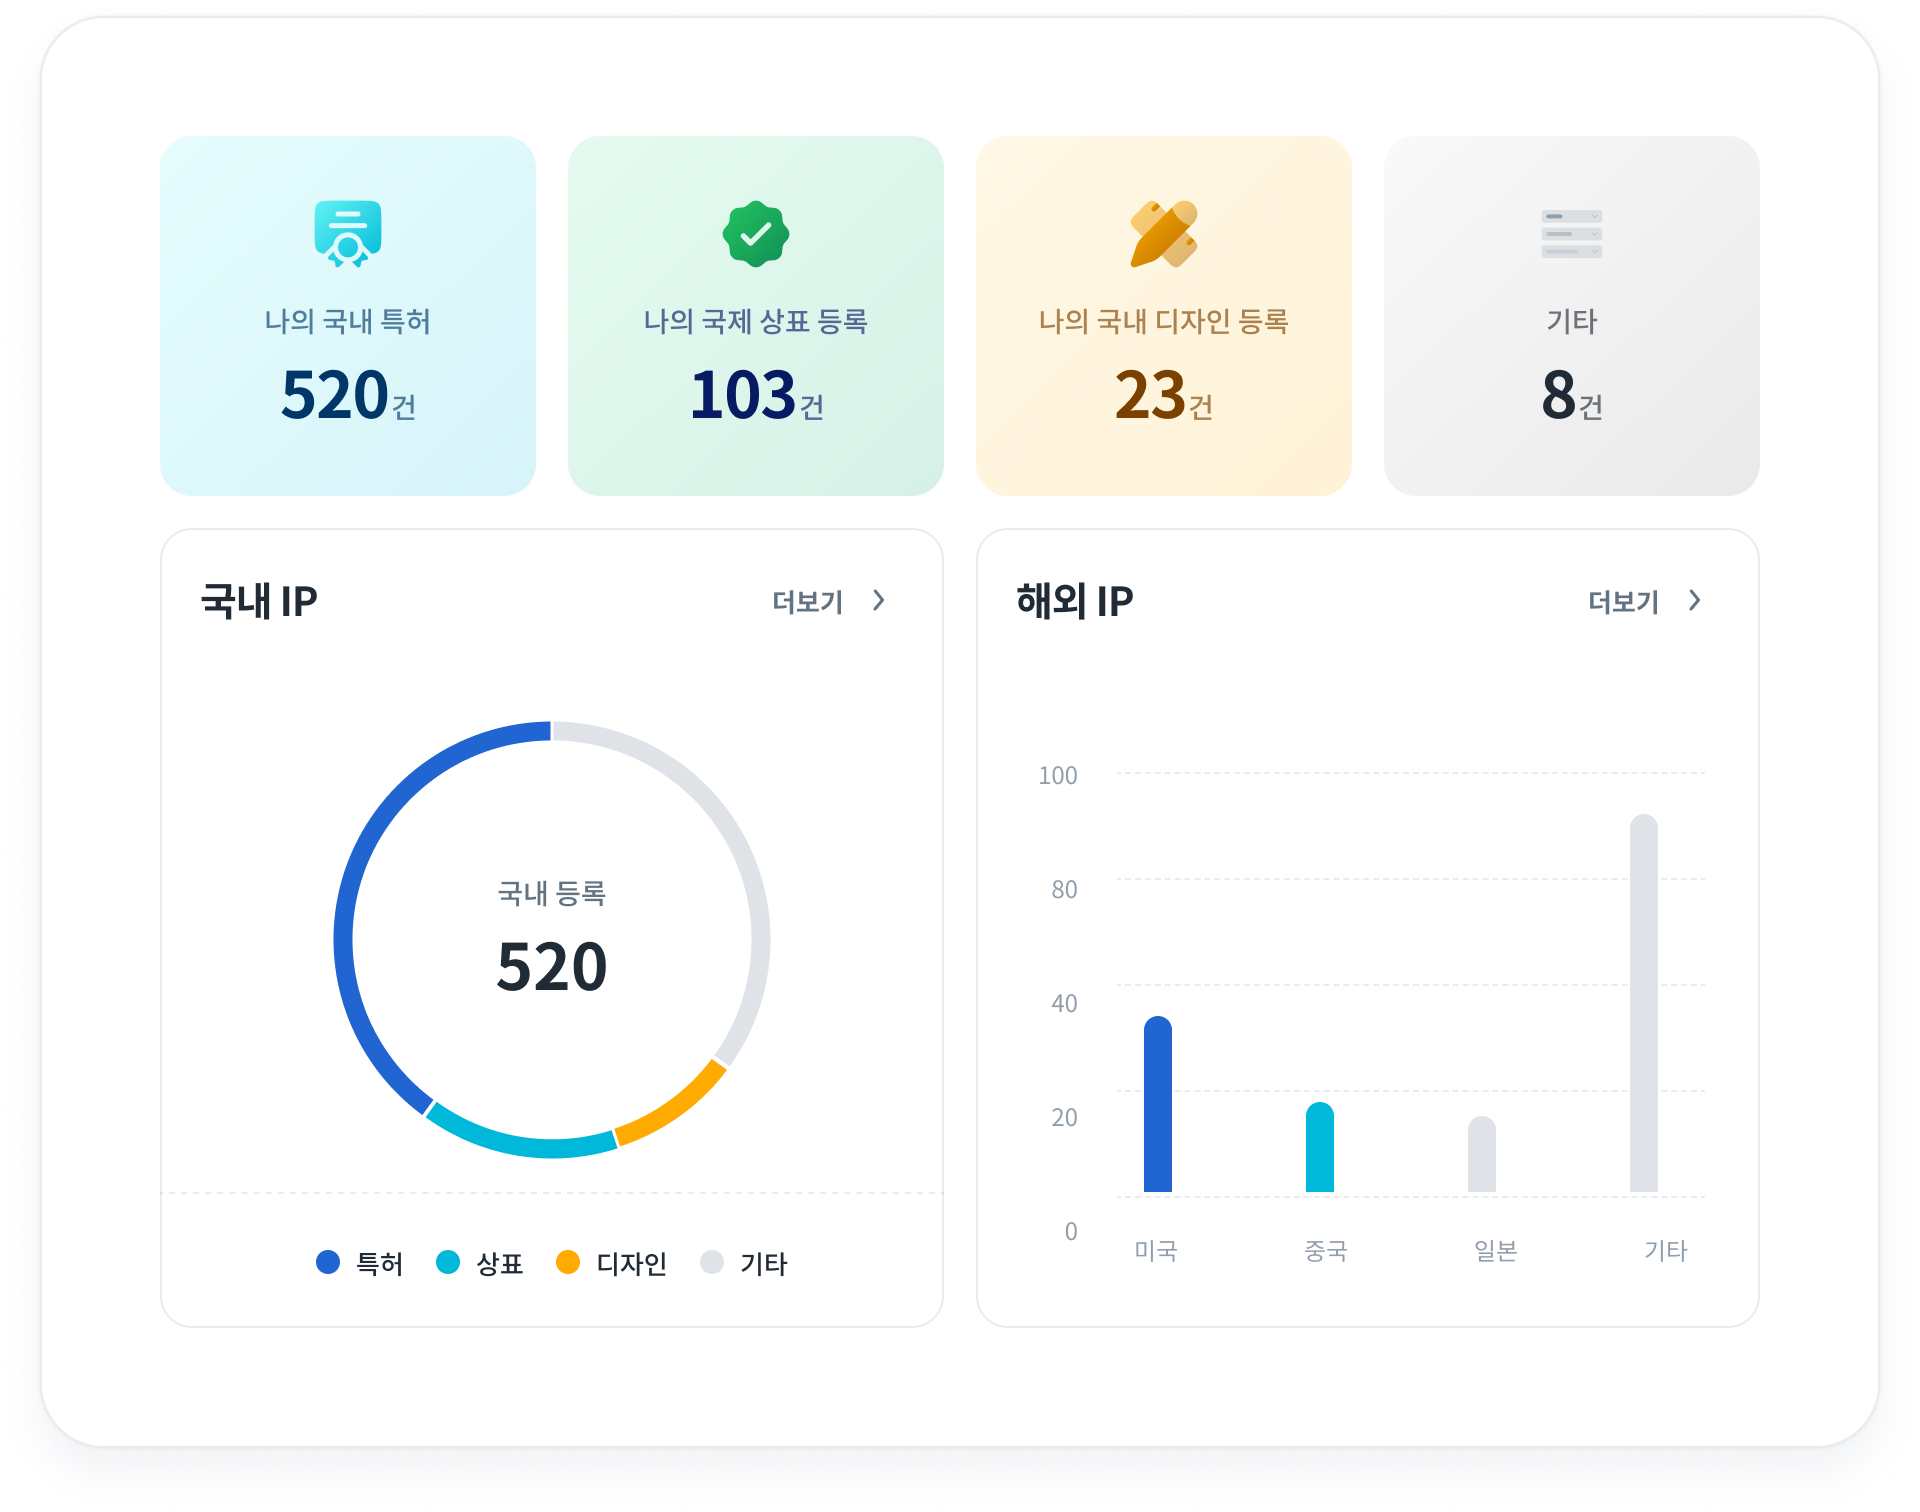1920x1512 pixels.
Task: Click the gray list rows icon
Action: tap(1571, 234)
